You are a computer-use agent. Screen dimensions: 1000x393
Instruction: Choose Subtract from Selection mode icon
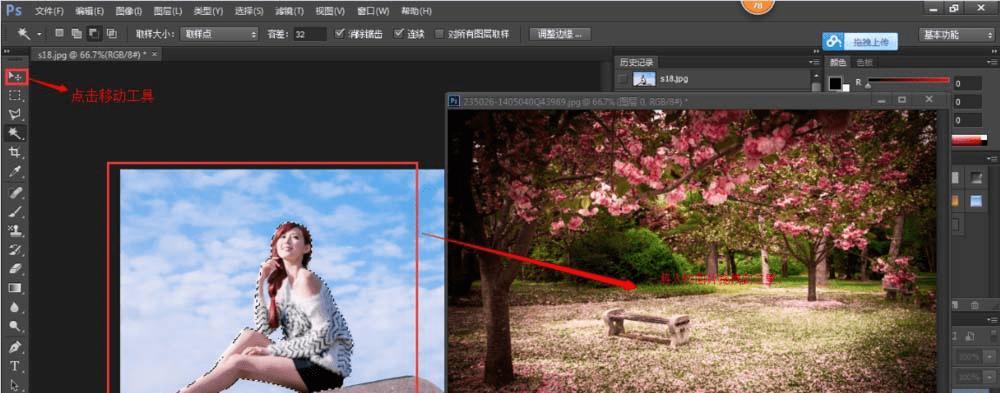point(94,33)
